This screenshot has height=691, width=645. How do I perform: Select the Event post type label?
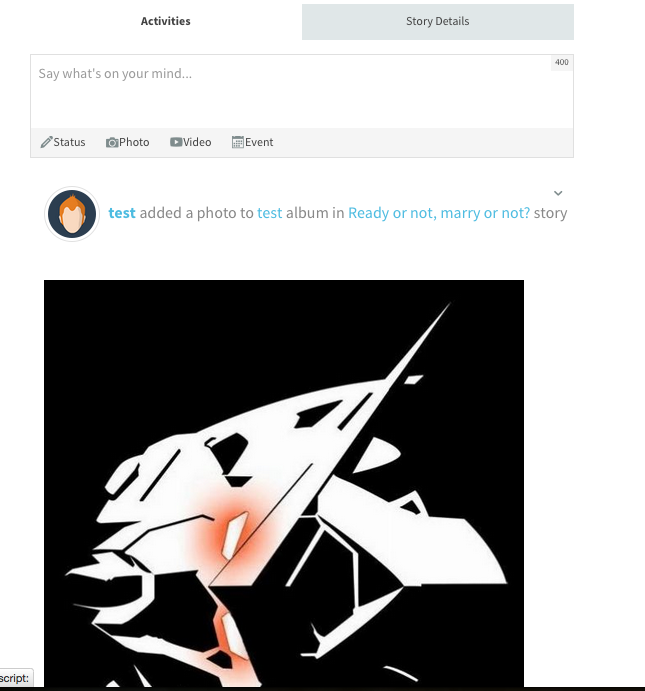click(x=259, y=142)
